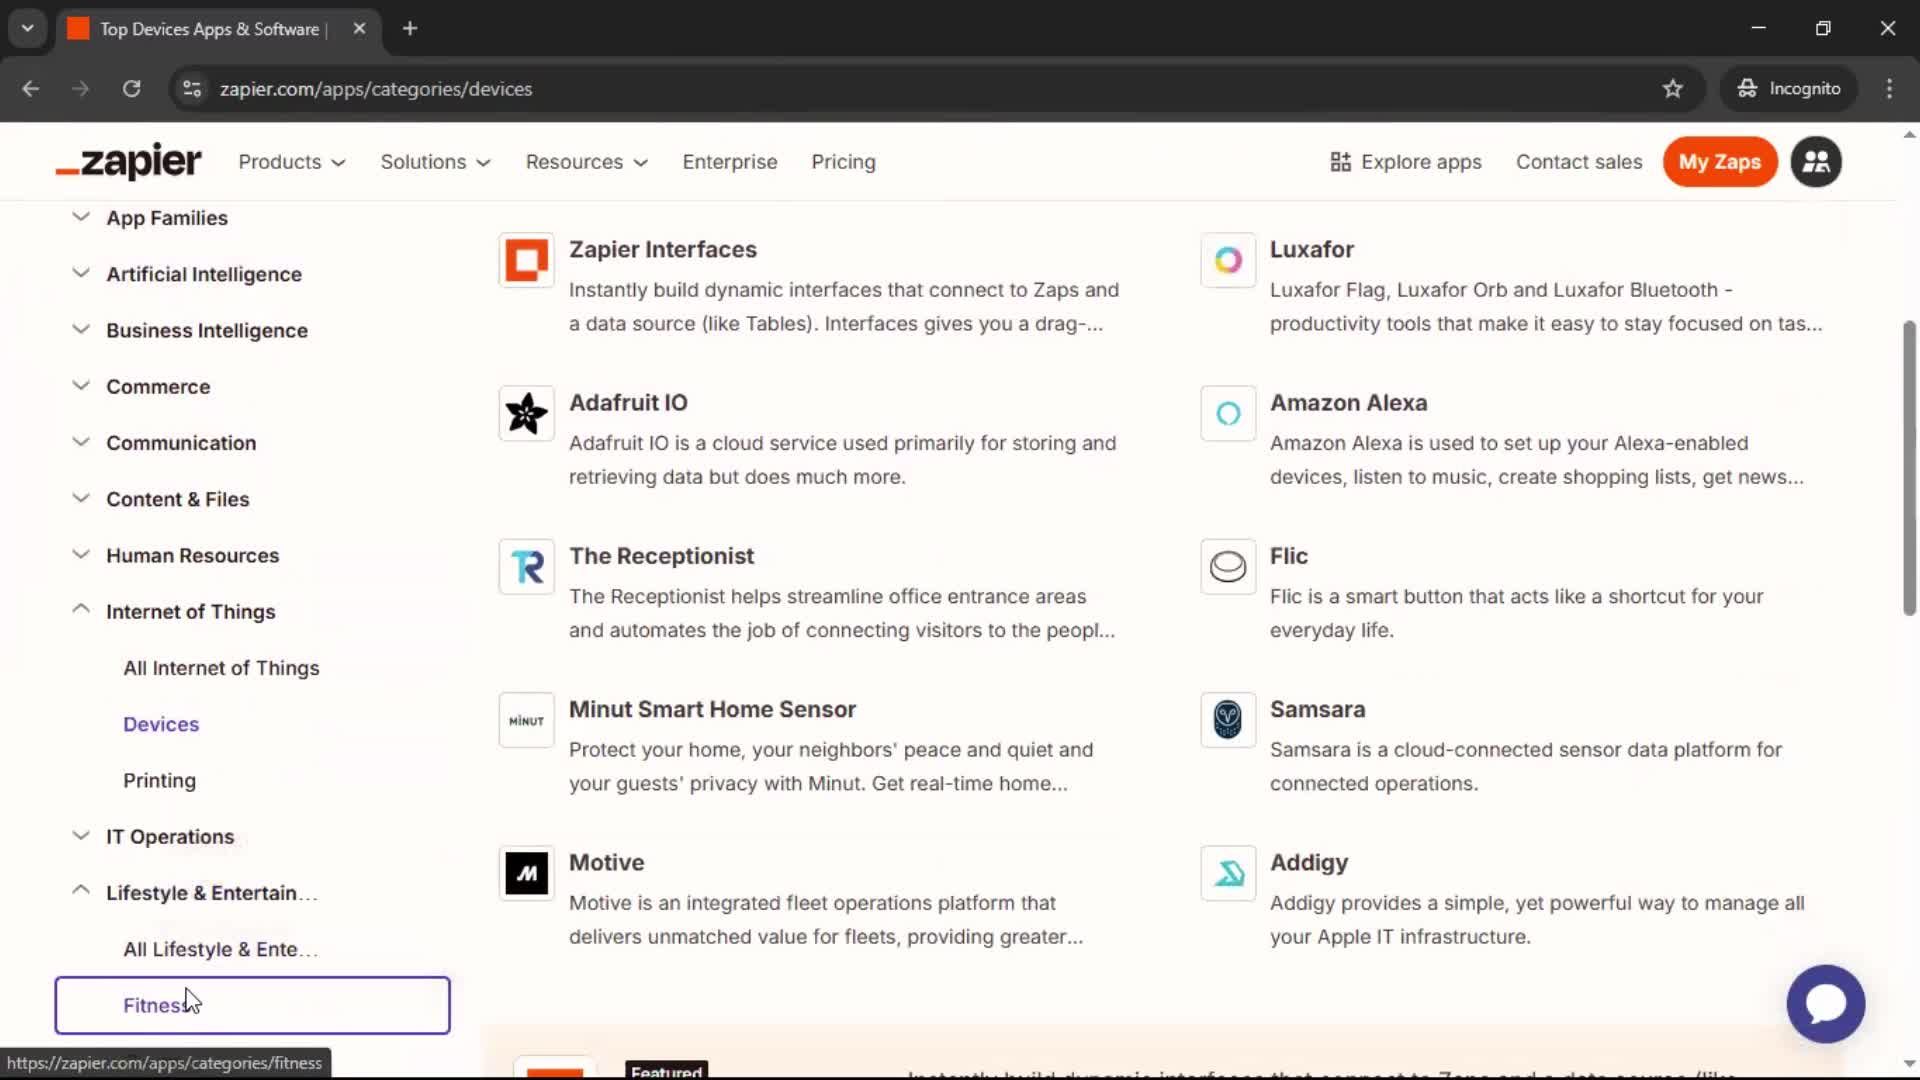Open the Flic button icon
Viewport: 1920px width, 1080px height.
click(1228, 567)
